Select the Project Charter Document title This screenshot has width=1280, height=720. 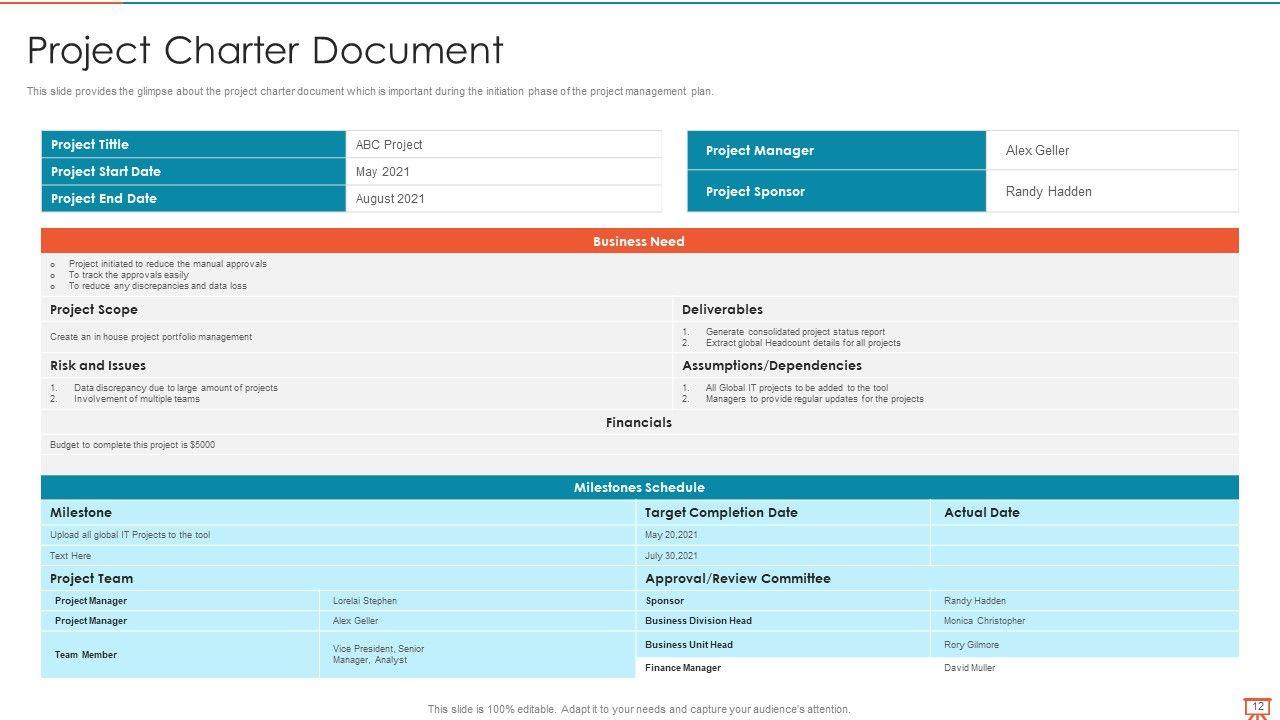pos(265,50)
